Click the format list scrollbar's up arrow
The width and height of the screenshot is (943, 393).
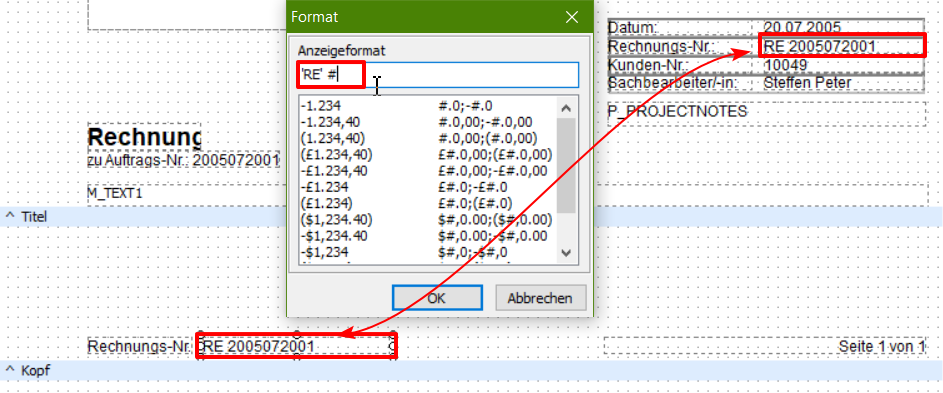tap(567, 109)
